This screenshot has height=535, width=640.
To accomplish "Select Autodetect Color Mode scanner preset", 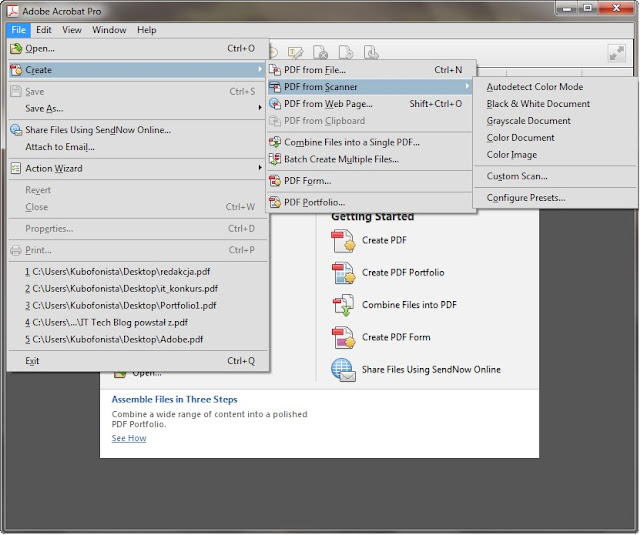I will [556, 87].
